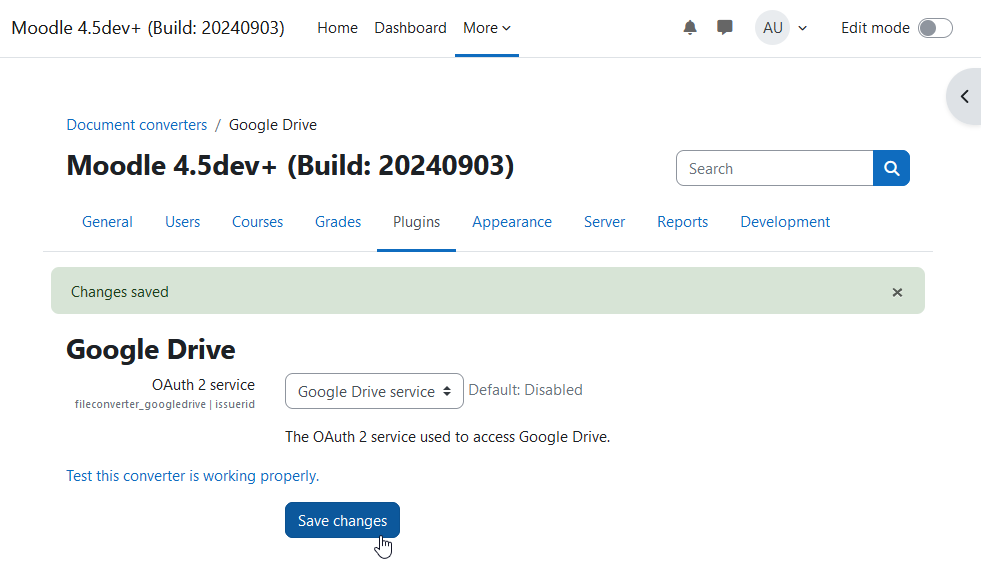Open the notifications bell icon

pos(689,28)
